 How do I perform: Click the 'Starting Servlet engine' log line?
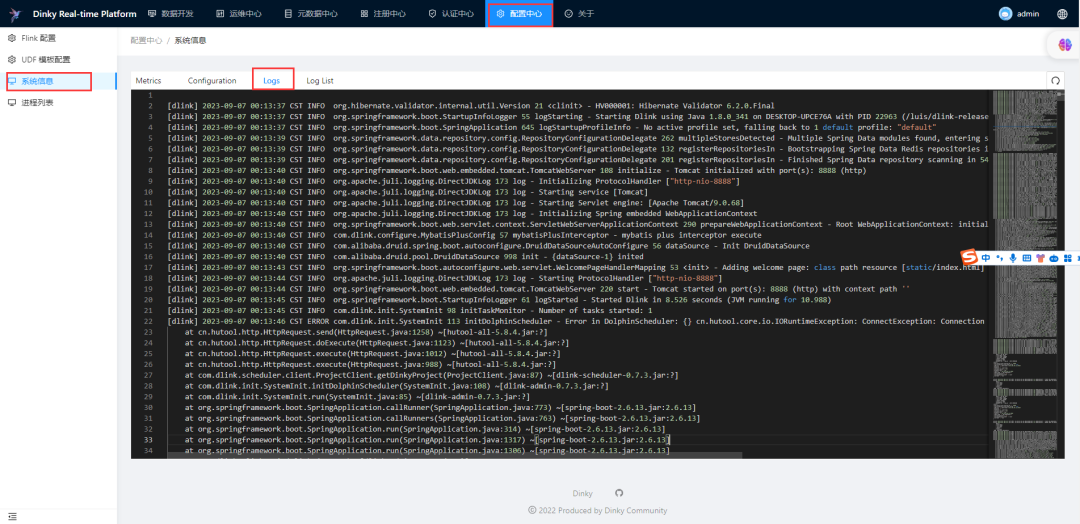tap(455, 202)
